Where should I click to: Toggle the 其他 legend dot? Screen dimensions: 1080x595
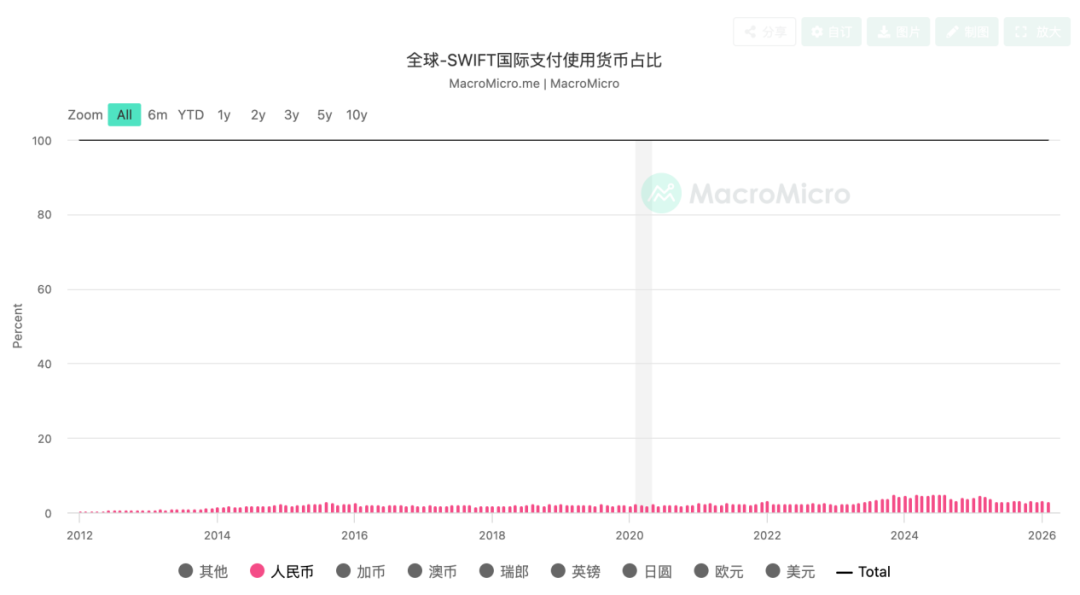(186, 571)
